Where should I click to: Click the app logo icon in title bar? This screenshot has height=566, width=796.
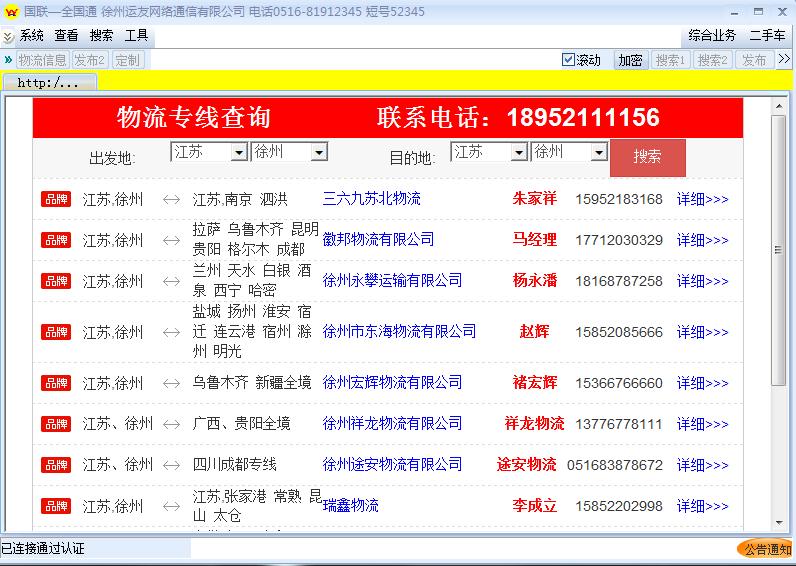click(x=11, y=11)
